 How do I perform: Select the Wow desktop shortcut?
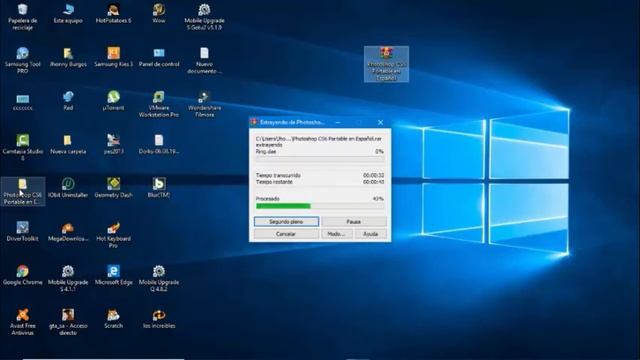[x=159, y=13]
